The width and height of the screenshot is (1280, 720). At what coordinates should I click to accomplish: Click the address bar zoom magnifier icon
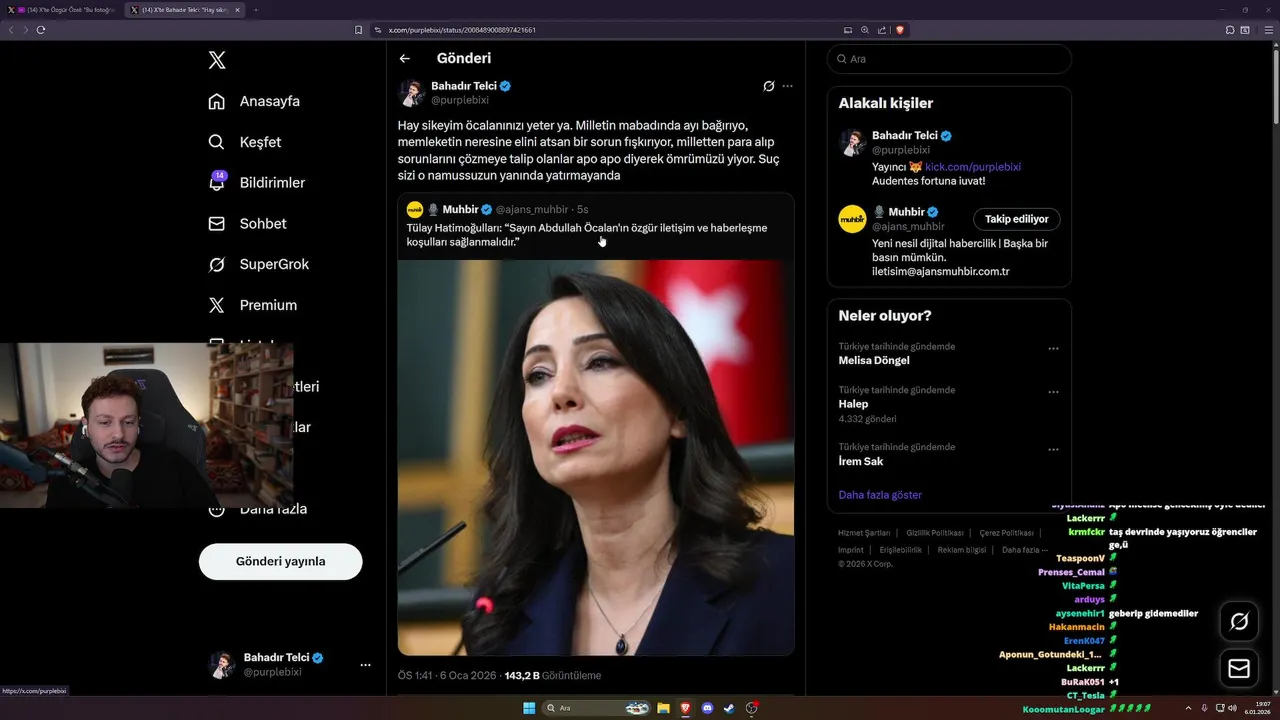(x=865, y=30)
